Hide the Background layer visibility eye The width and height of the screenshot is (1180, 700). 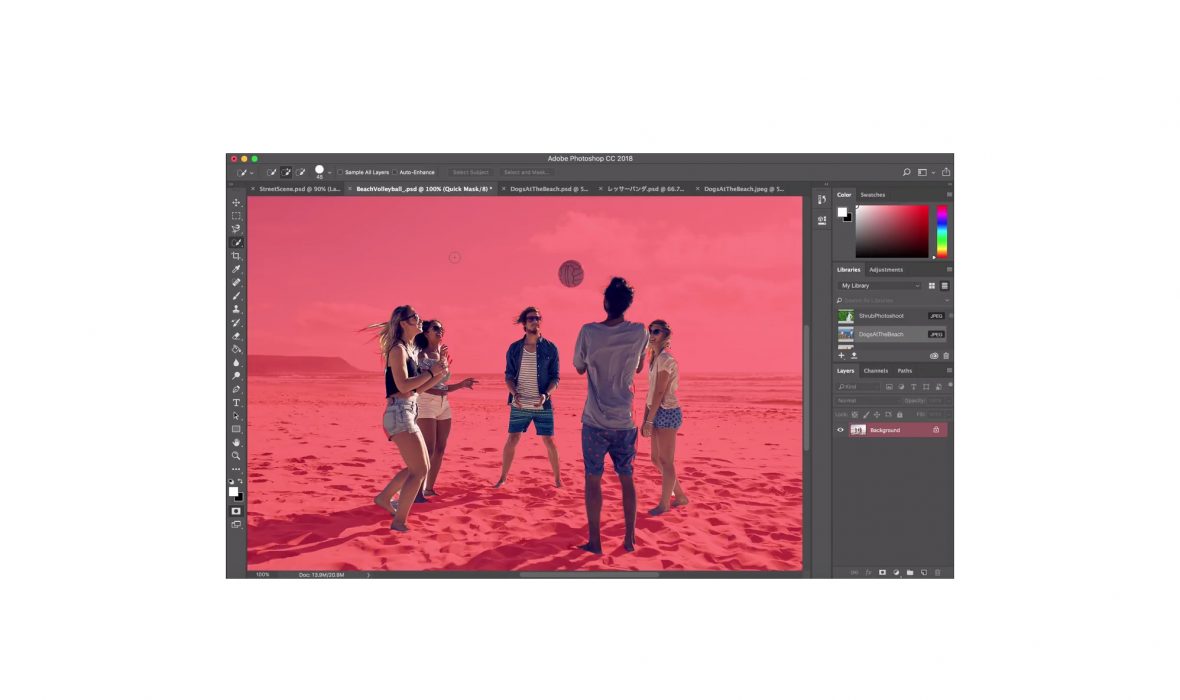(x=840, y=430)
